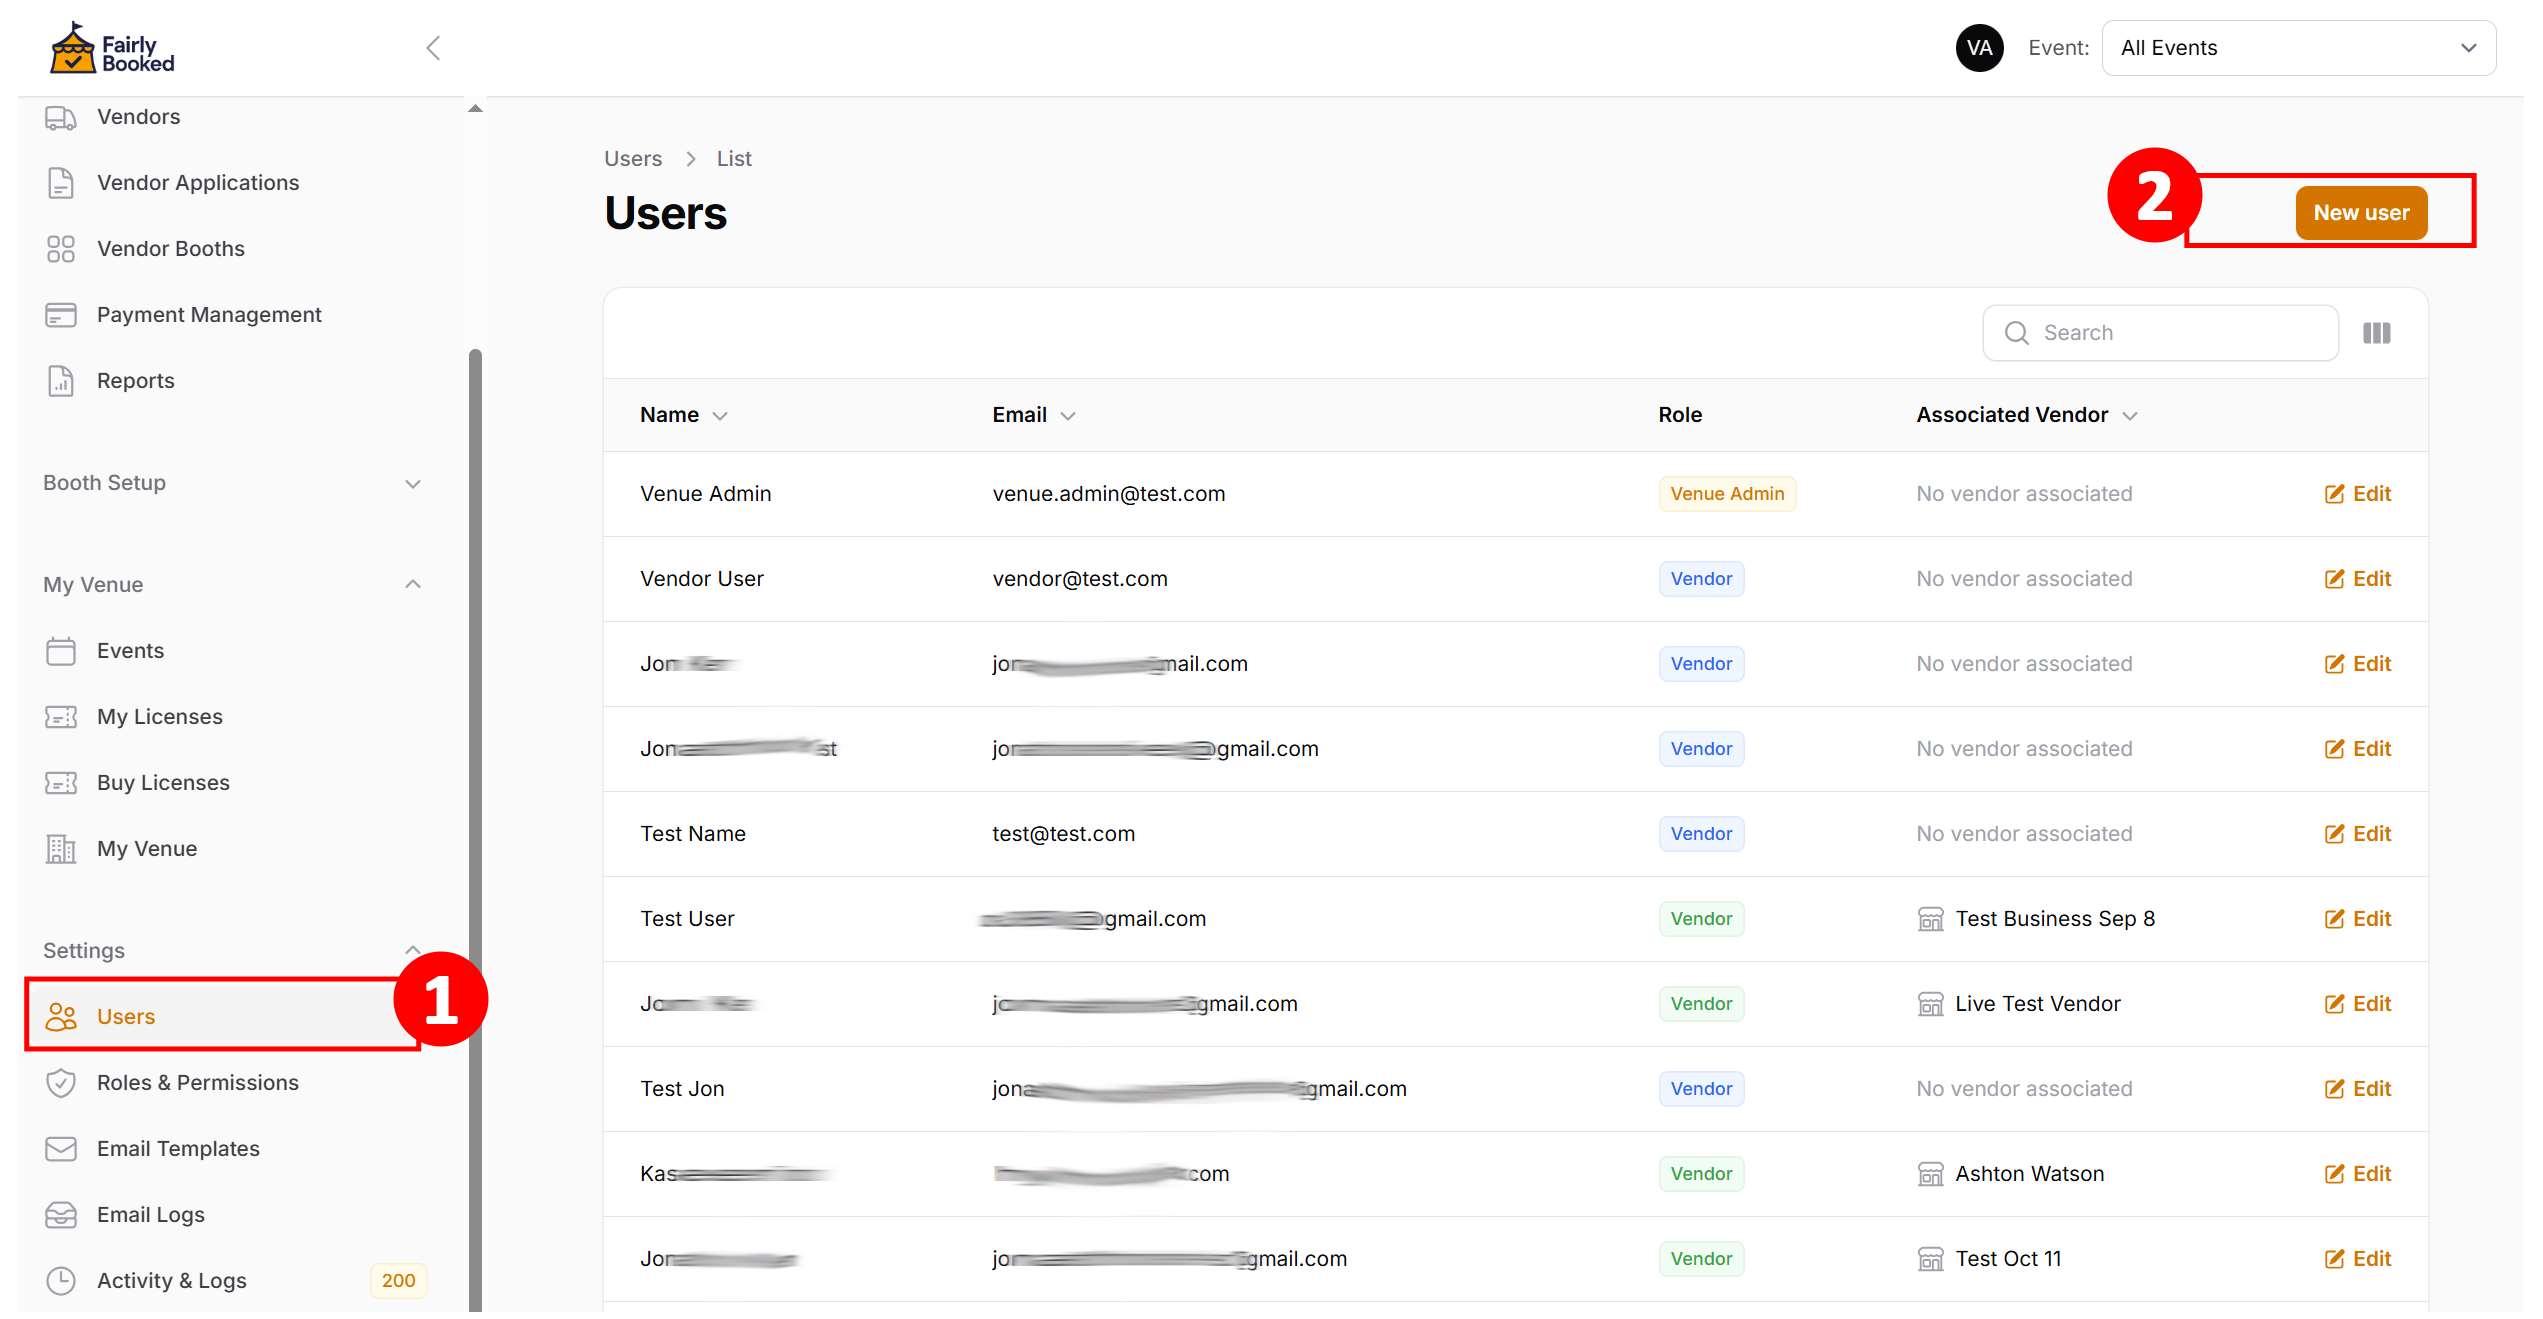Click the VA user avatar
The height and width of the screenshot is (1319, 2543).
(x=1979, y=48)
